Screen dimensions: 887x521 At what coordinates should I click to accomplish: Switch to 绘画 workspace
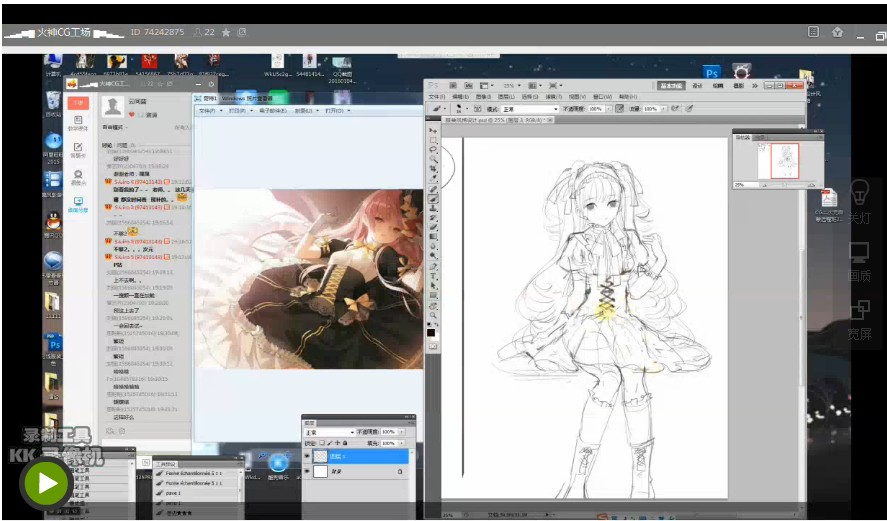point(718,85)
